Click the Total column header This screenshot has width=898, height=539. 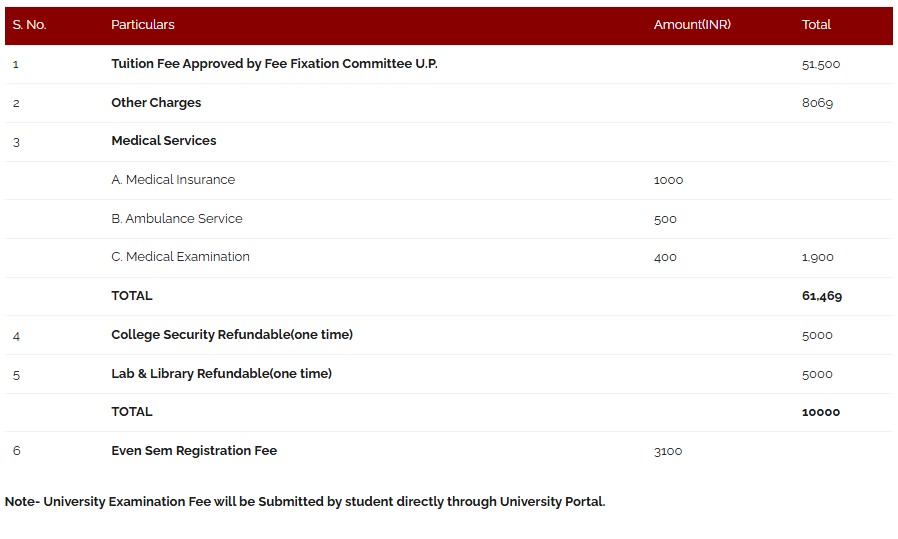pyautogui.click(x=816, y=25)
